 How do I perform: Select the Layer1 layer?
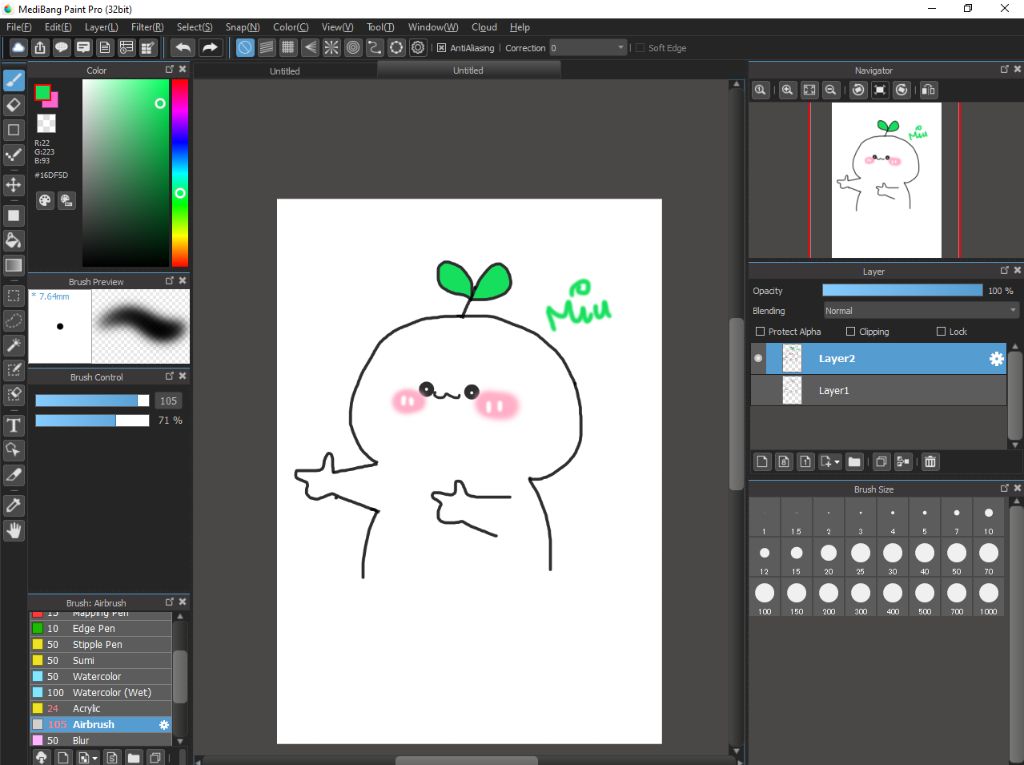point(879,391)
